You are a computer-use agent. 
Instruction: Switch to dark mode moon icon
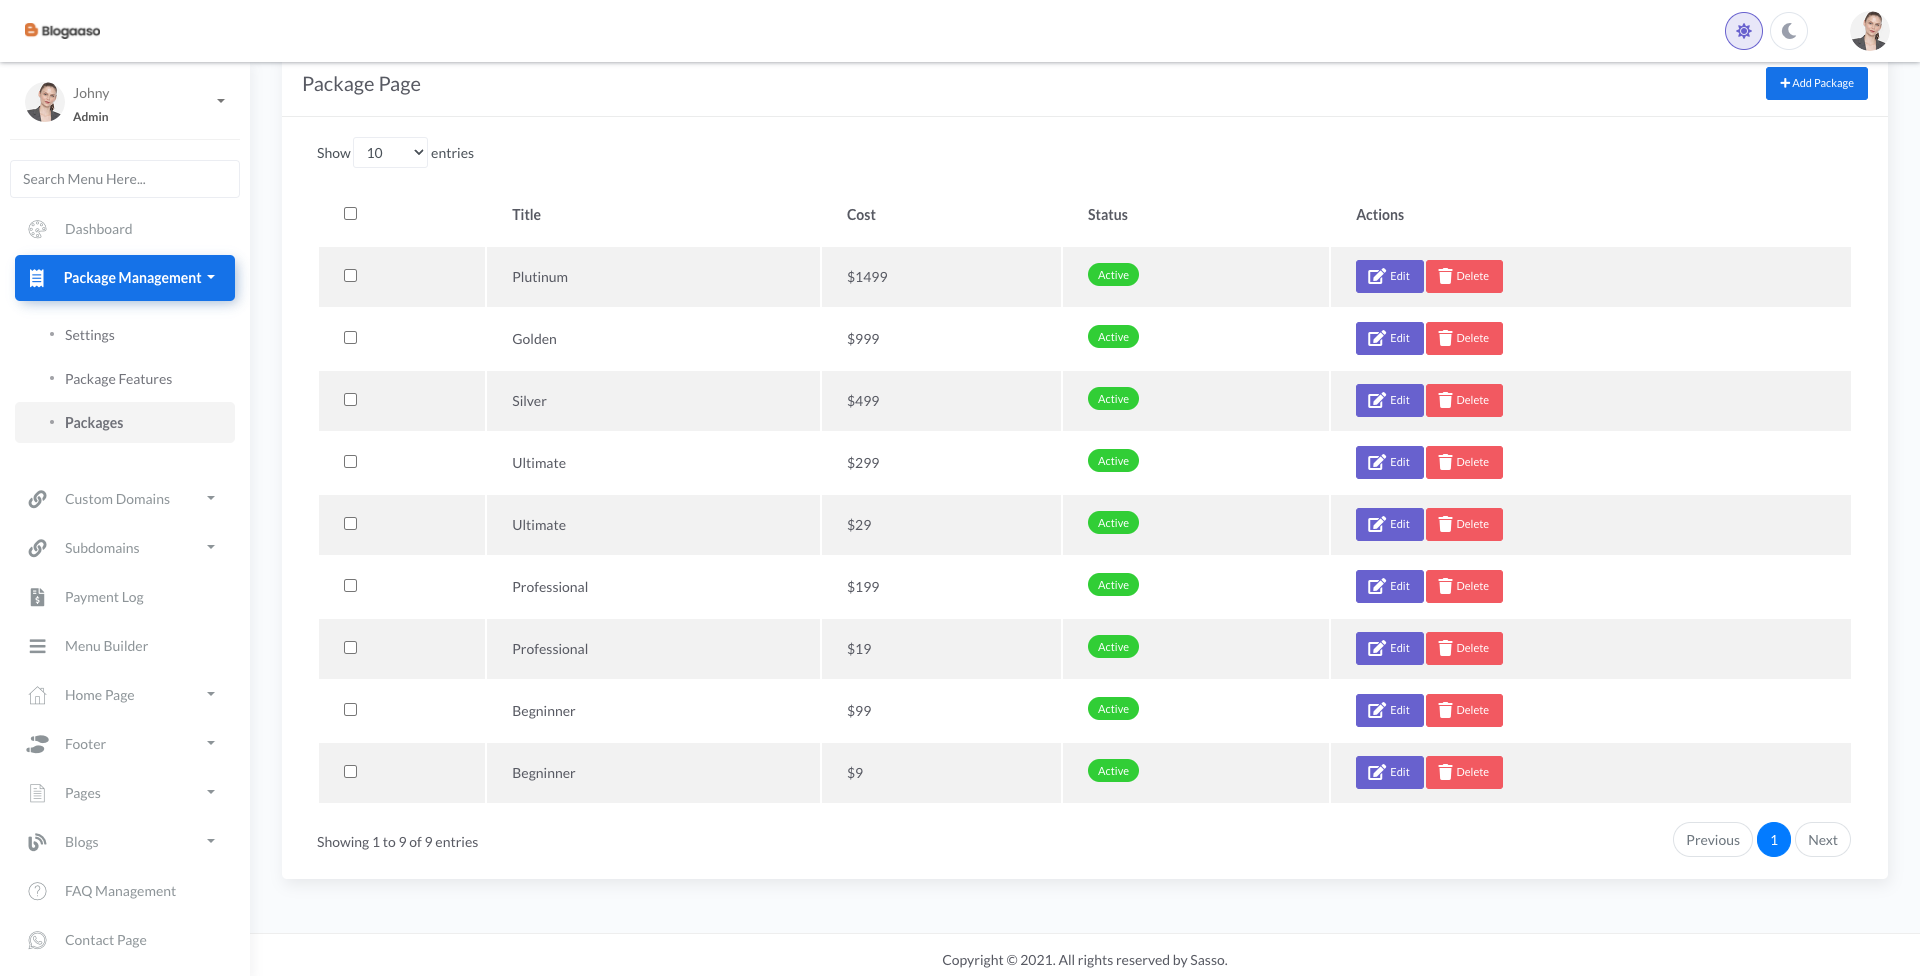tap(1788, 31)
